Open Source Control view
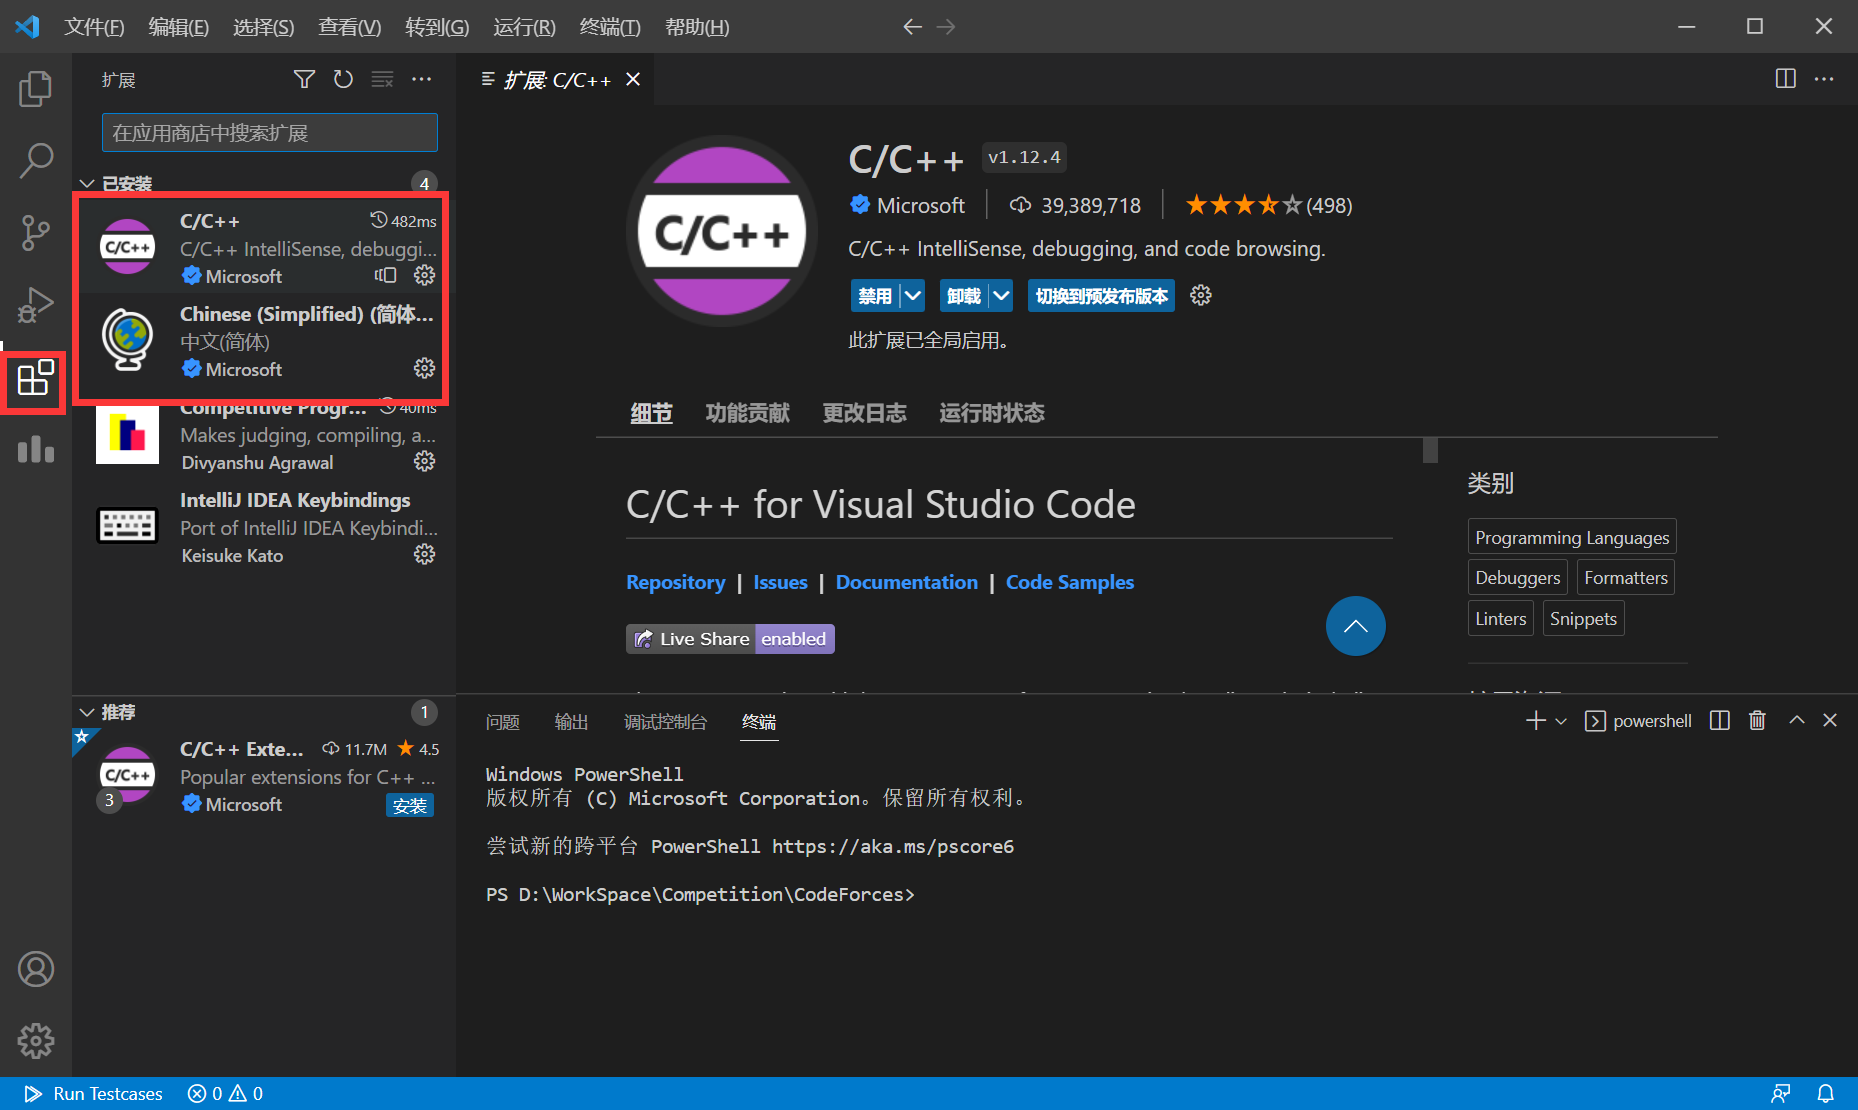Image resolution: width=1858 pixels, height=1110 pixels. click(x=36, y=232)
